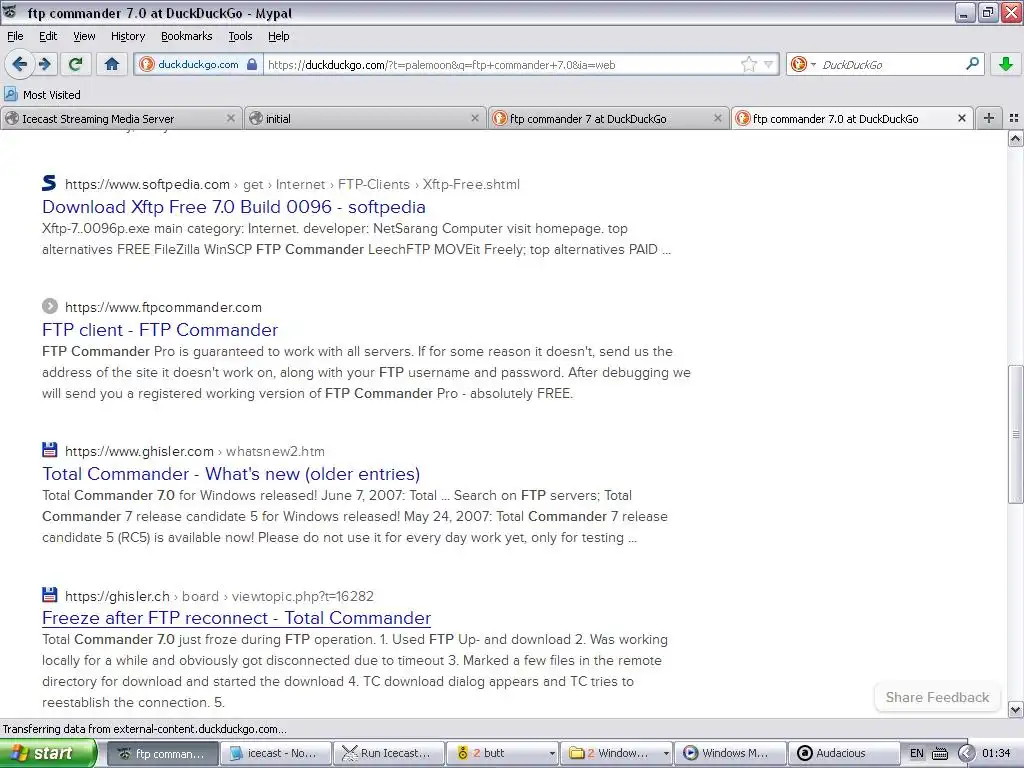Close the ftp commander 7.0 tab

[x=961, y=118]
